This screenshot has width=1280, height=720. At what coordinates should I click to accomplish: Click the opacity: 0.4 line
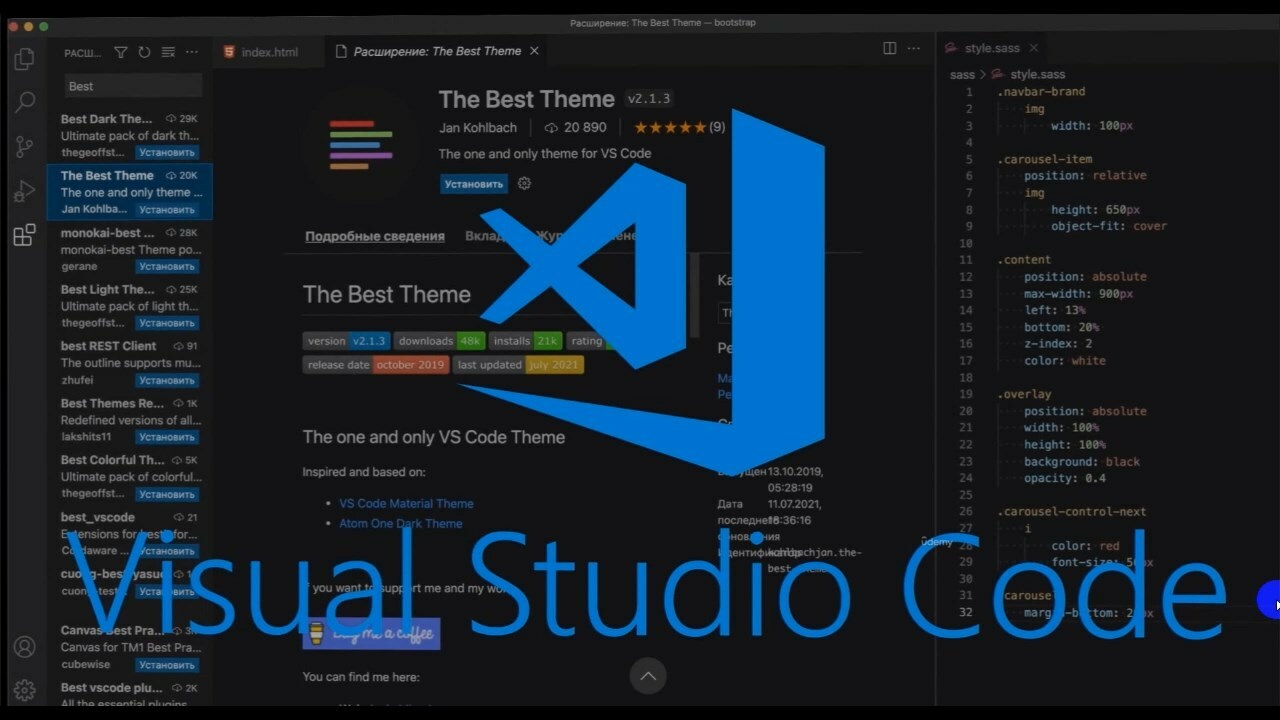[x=1065, y=479]
